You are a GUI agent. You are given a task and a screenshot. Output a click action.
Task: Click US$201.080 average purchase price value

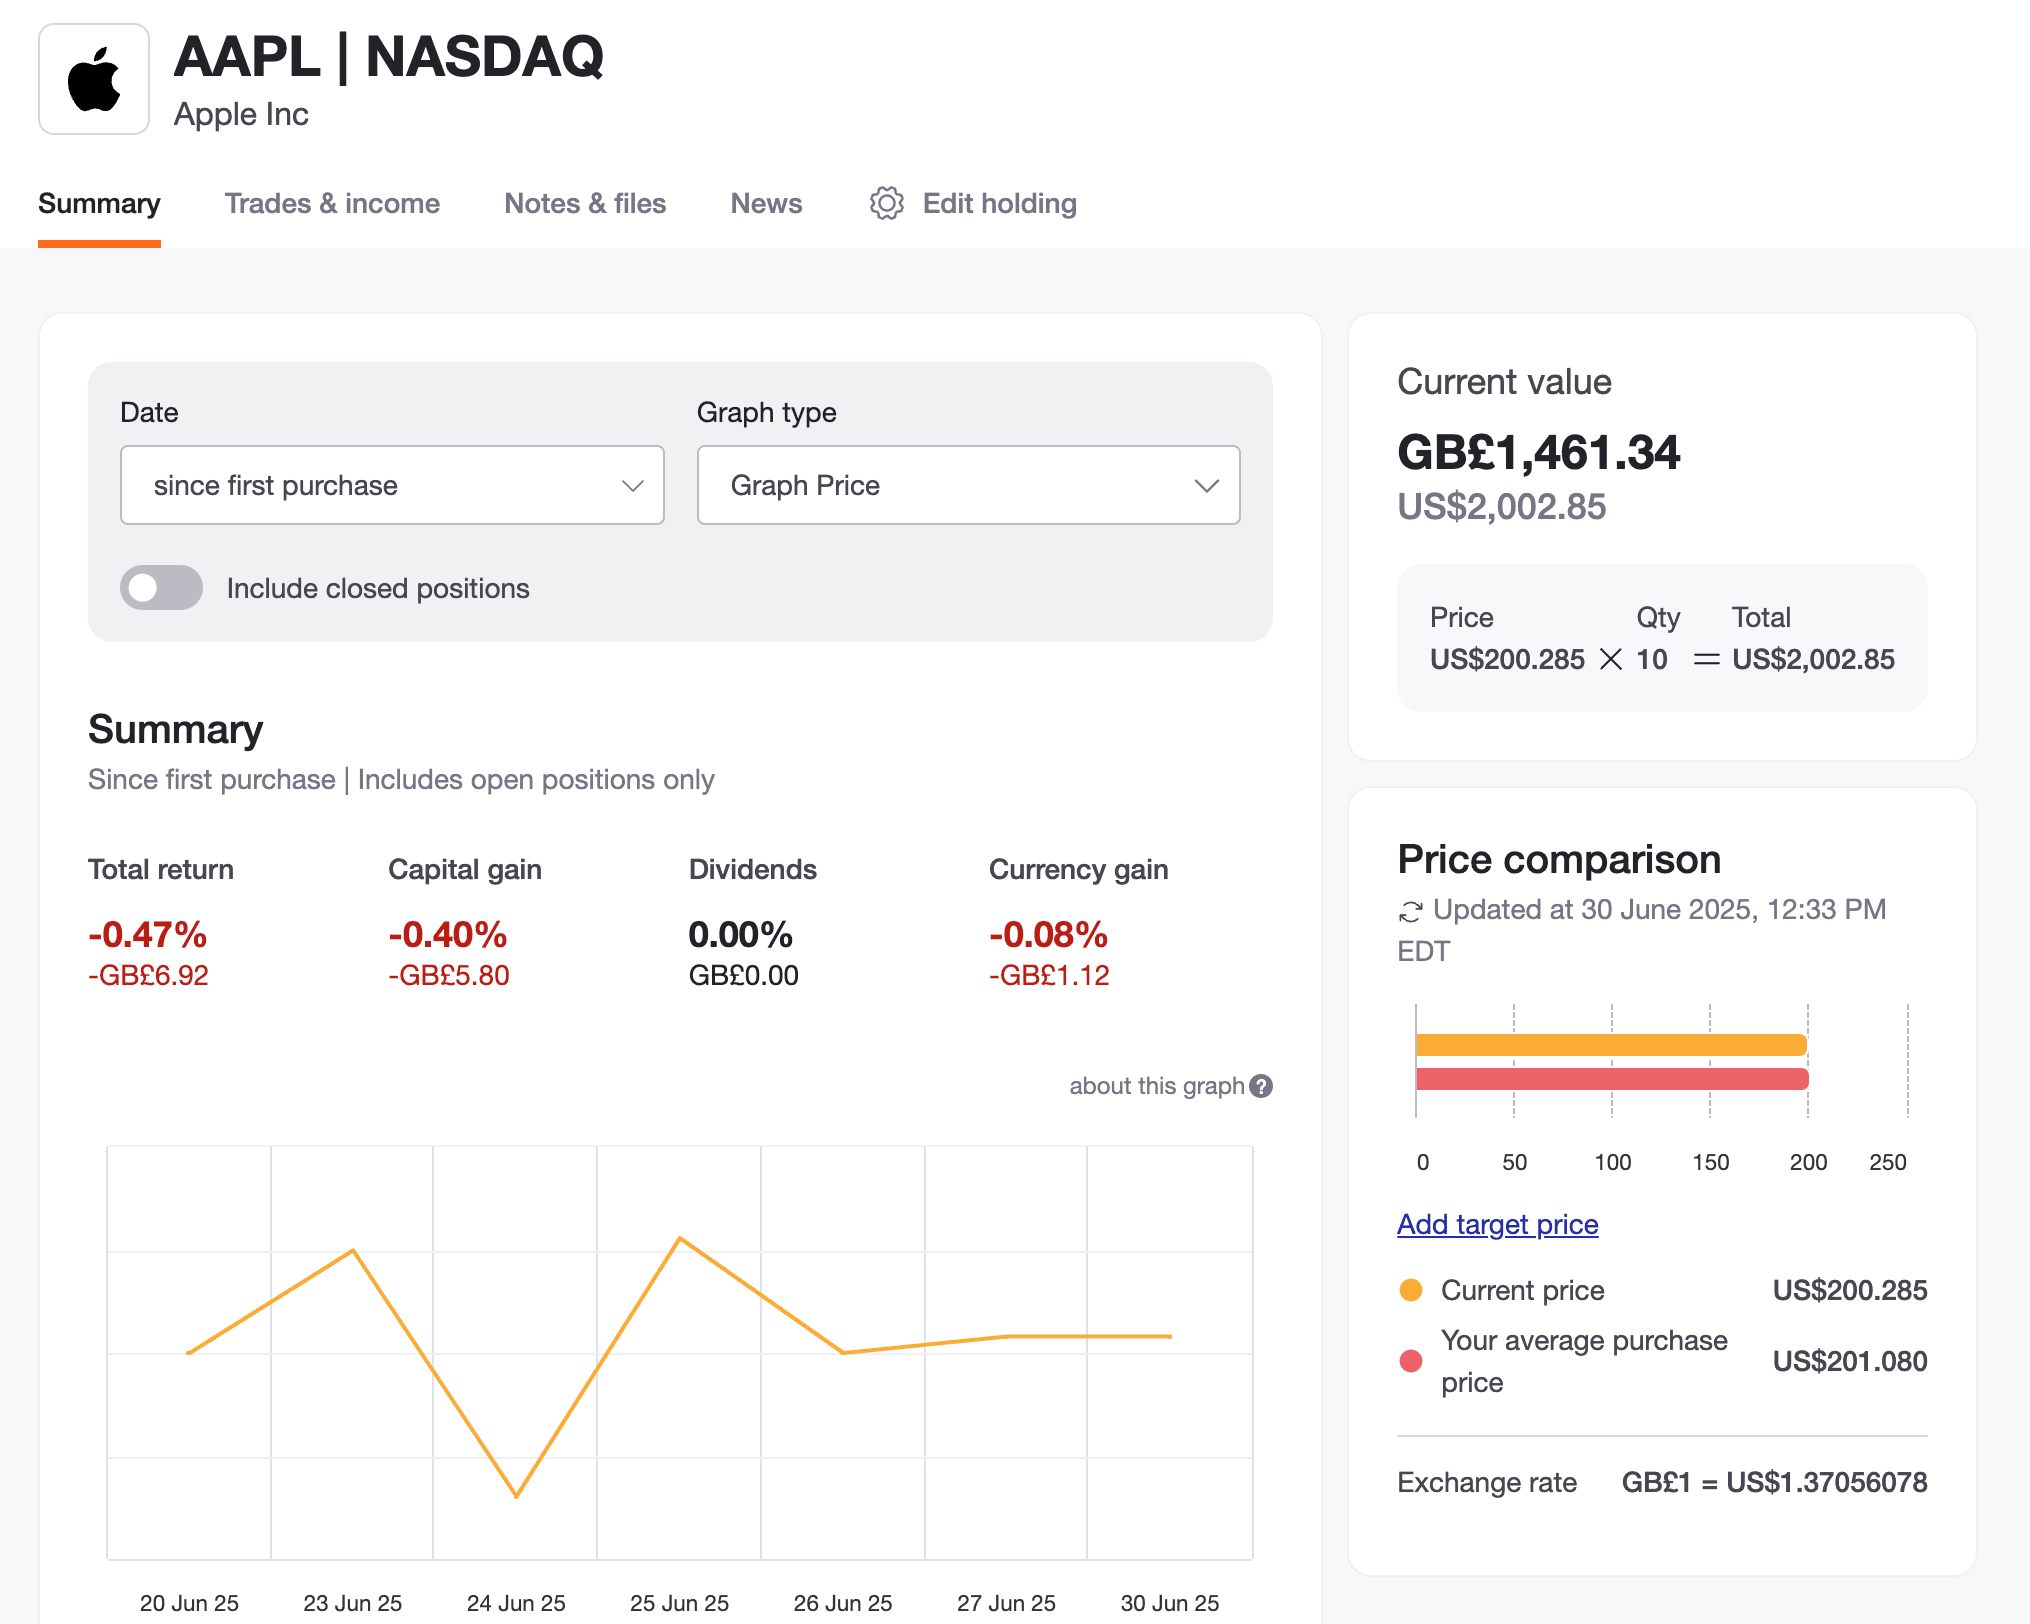pyautogui.click(x=1850, y=1361)
